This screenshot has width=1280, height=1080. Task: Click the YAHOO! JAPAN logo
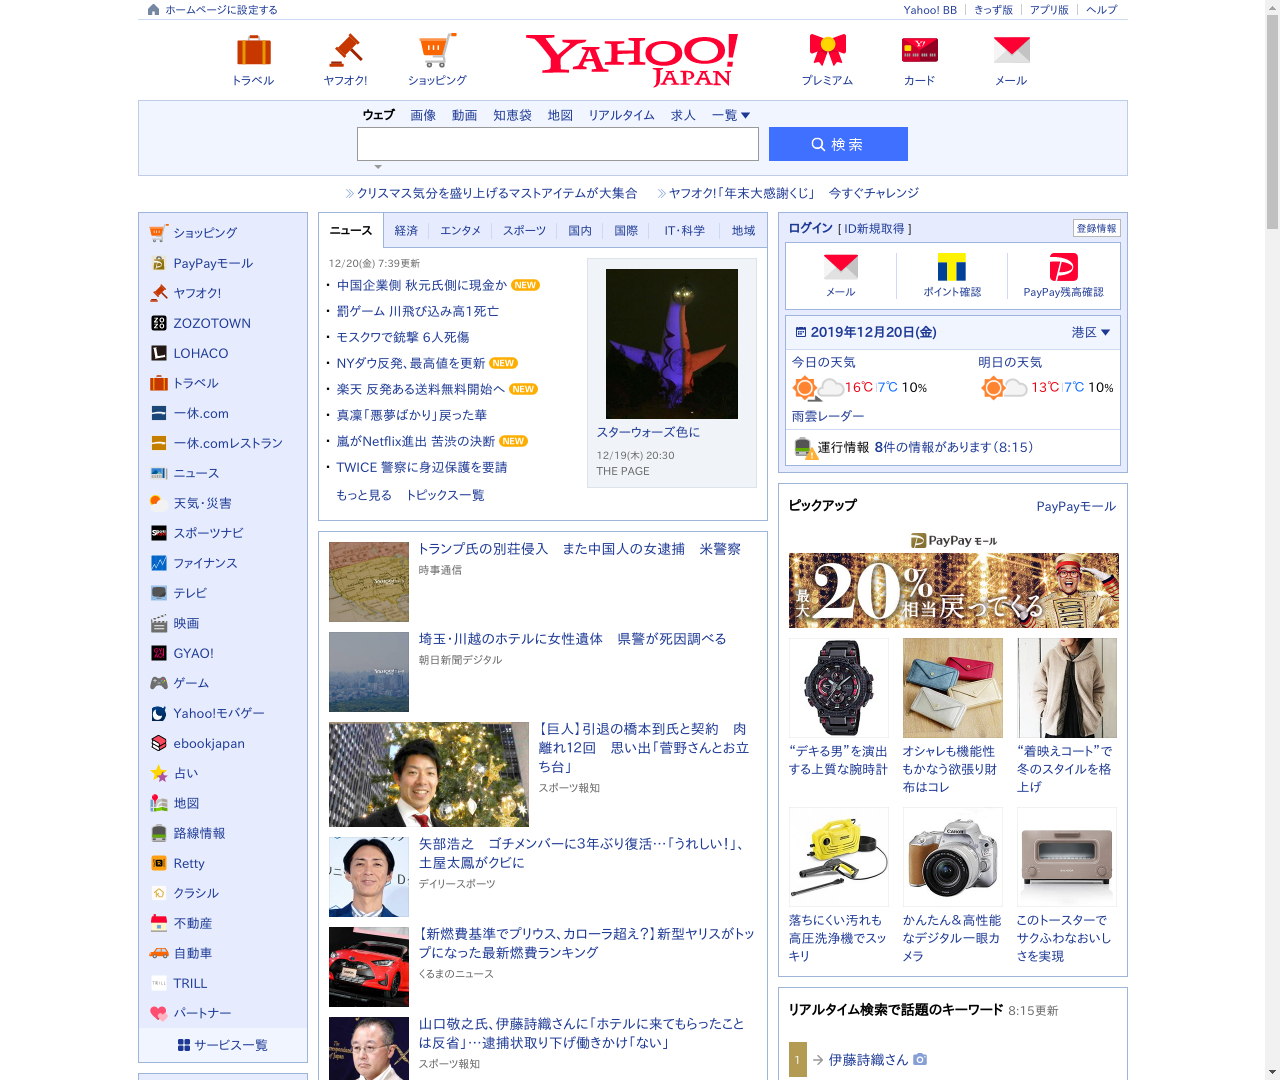tap(632, 60)
